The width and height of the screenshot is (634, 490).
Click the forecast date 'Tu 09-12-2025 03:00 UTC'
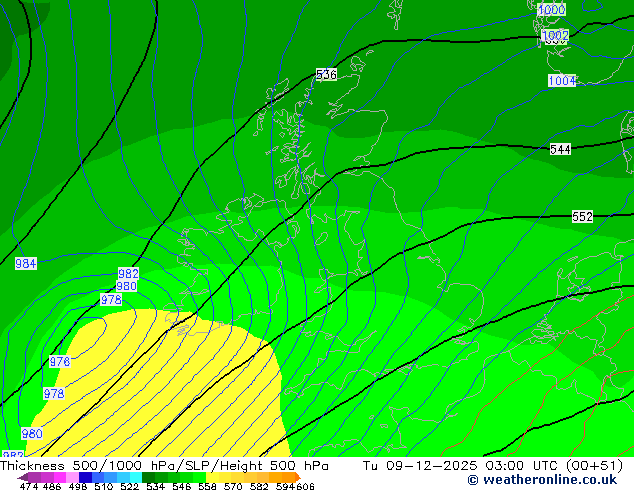click(x=461, y=466)
